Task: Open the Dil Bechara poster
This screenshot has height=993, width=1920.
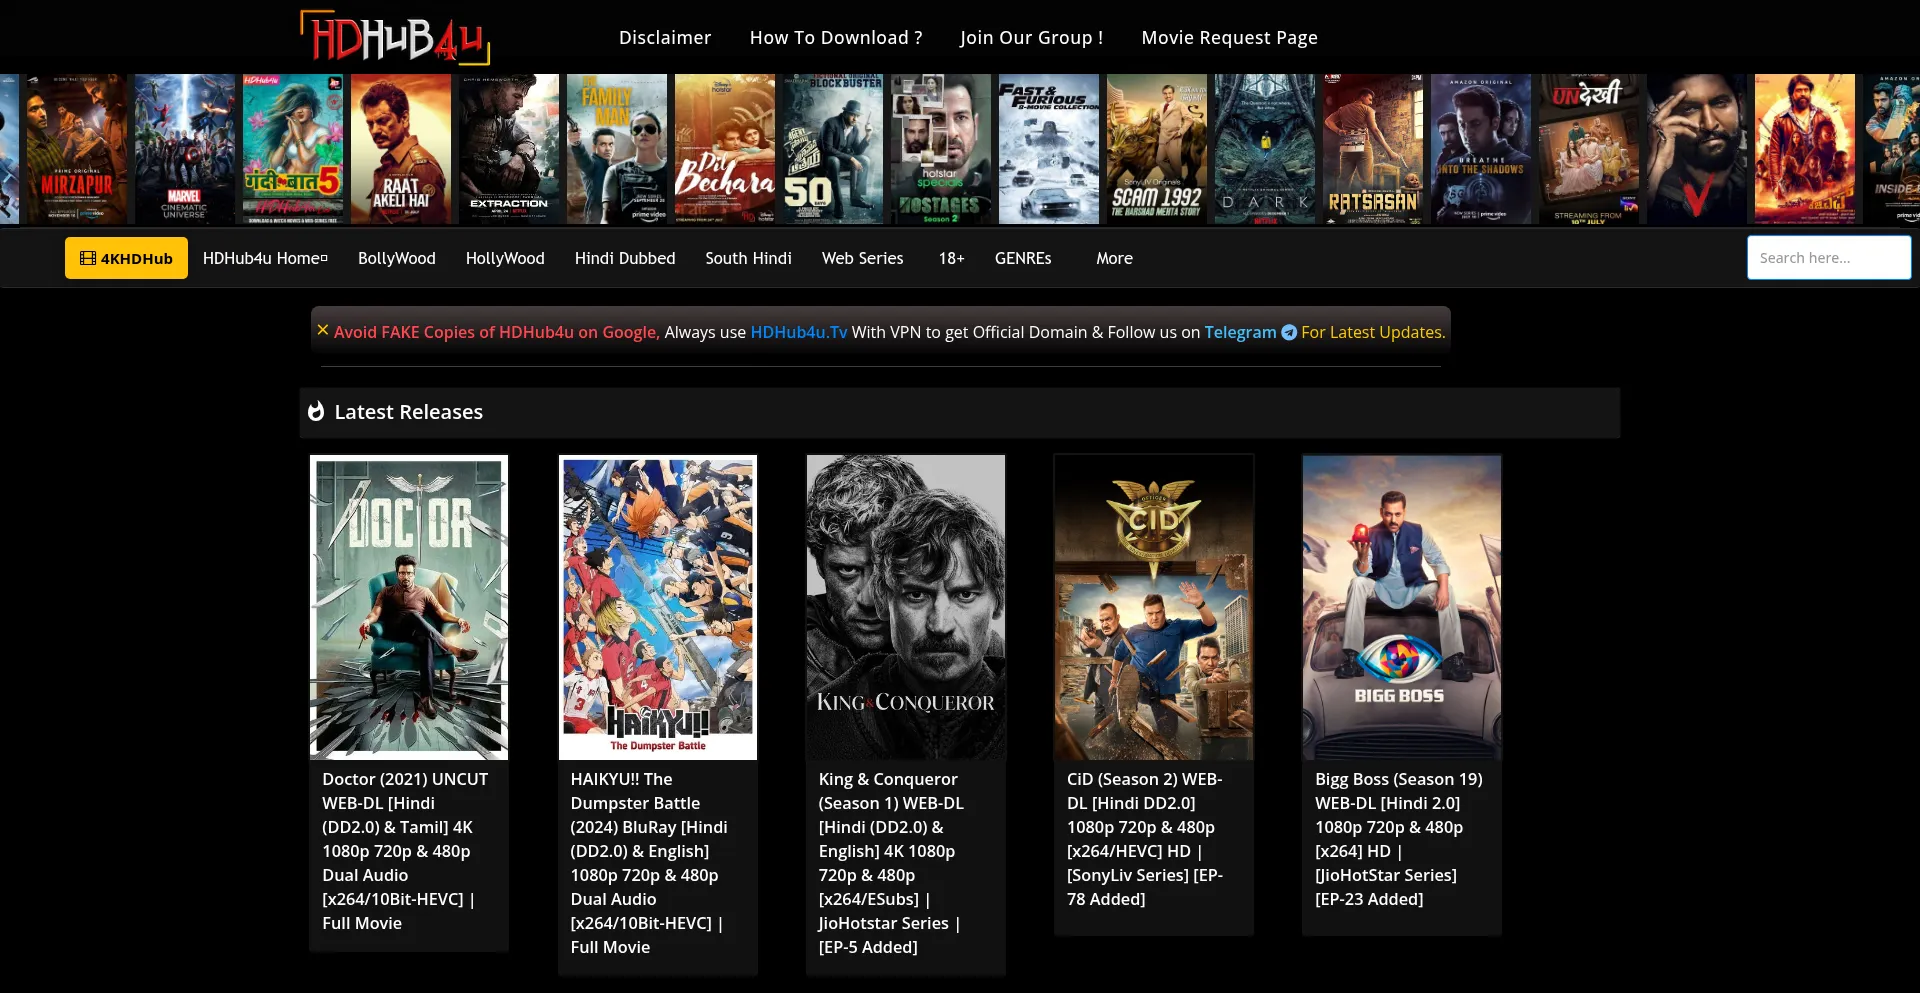Action: click(725, 149)
